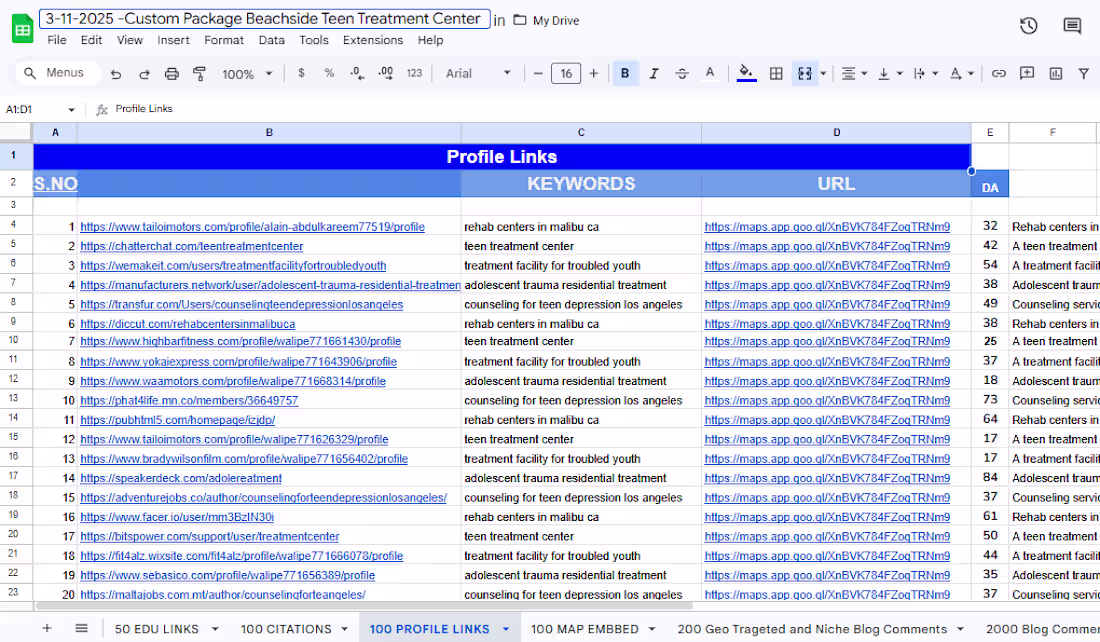Click the document title field

[264, 18]
